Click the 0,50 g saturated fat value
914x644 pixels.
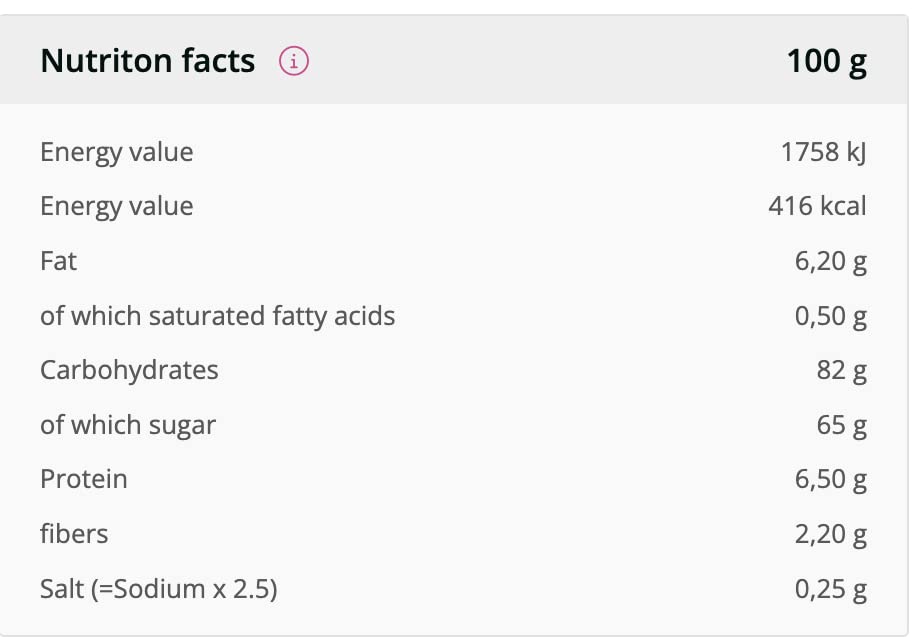click(x=830, y=316)
